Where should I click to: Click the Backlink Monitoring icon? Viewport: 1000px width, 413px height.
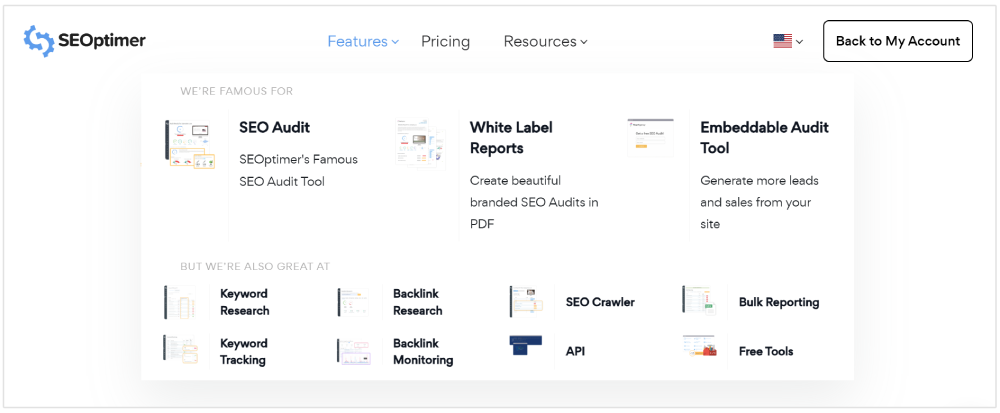pos(354,351)
